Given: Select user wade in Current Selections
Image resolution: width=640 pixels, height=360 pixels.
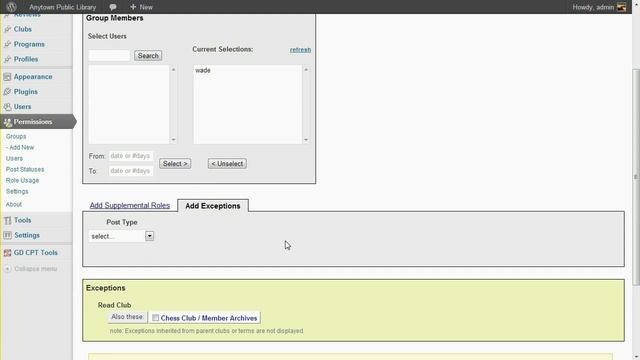Looking at the screenshot, I should (203, 70).
